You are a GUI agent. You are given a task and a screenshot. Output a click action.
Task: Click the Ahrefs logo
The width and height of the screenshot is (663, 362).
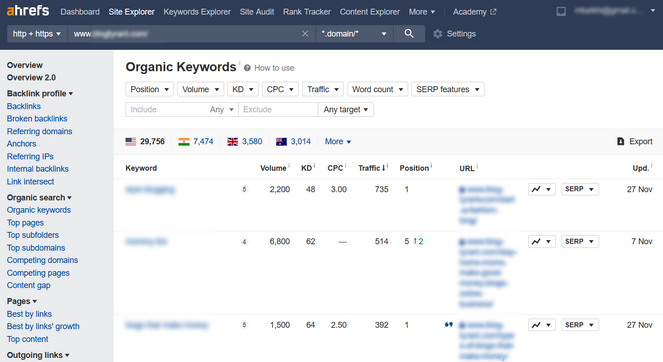(28, 10)
